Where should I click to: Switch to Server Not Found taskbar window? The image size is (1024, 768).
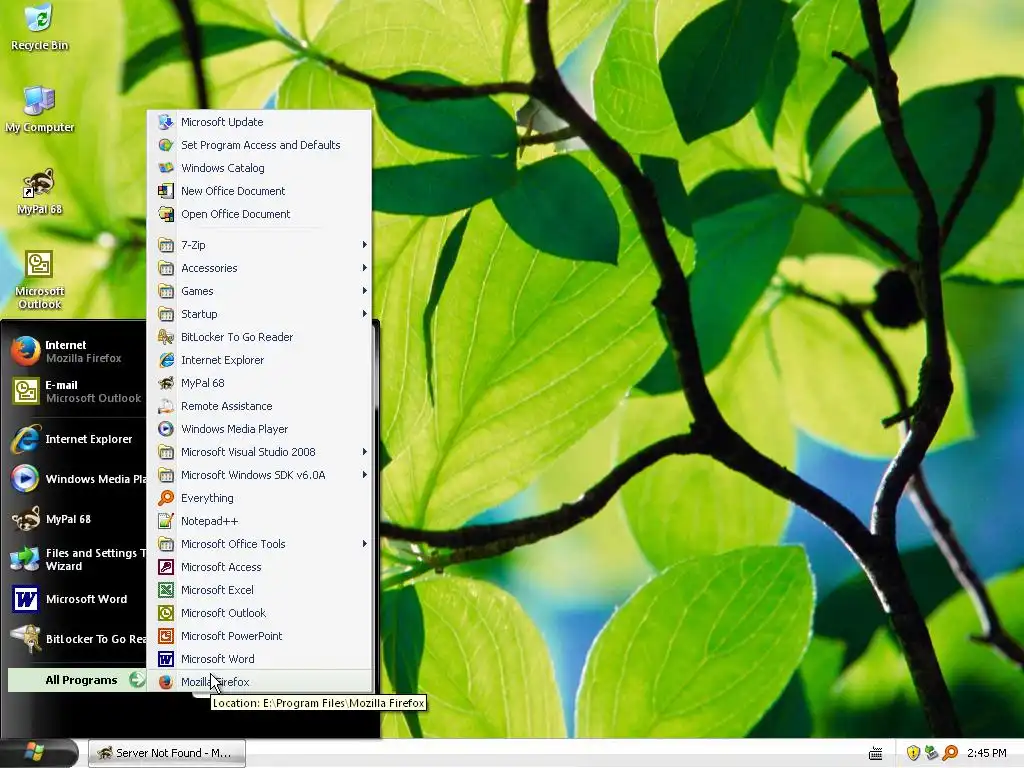point(167,753)
